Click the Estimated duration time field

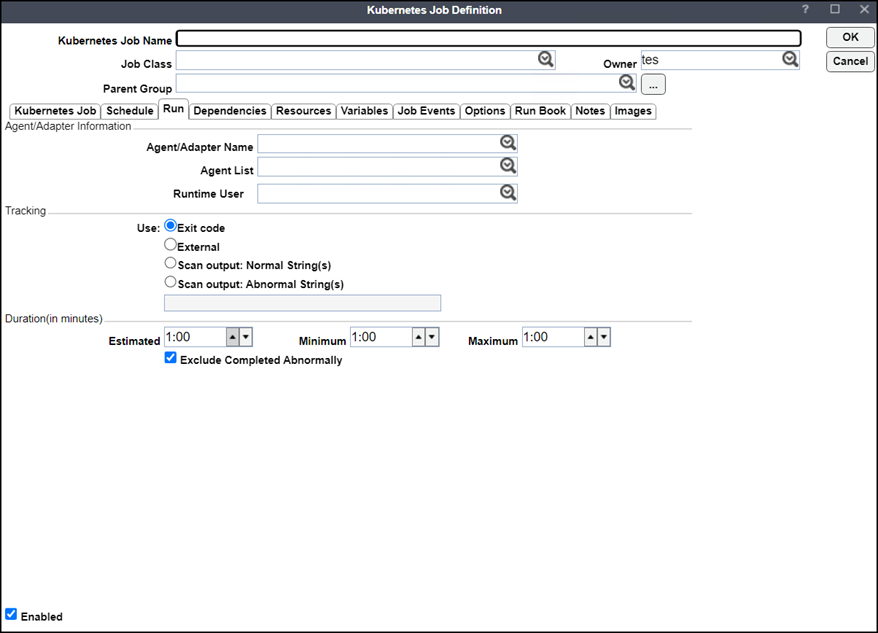[195, 337]
